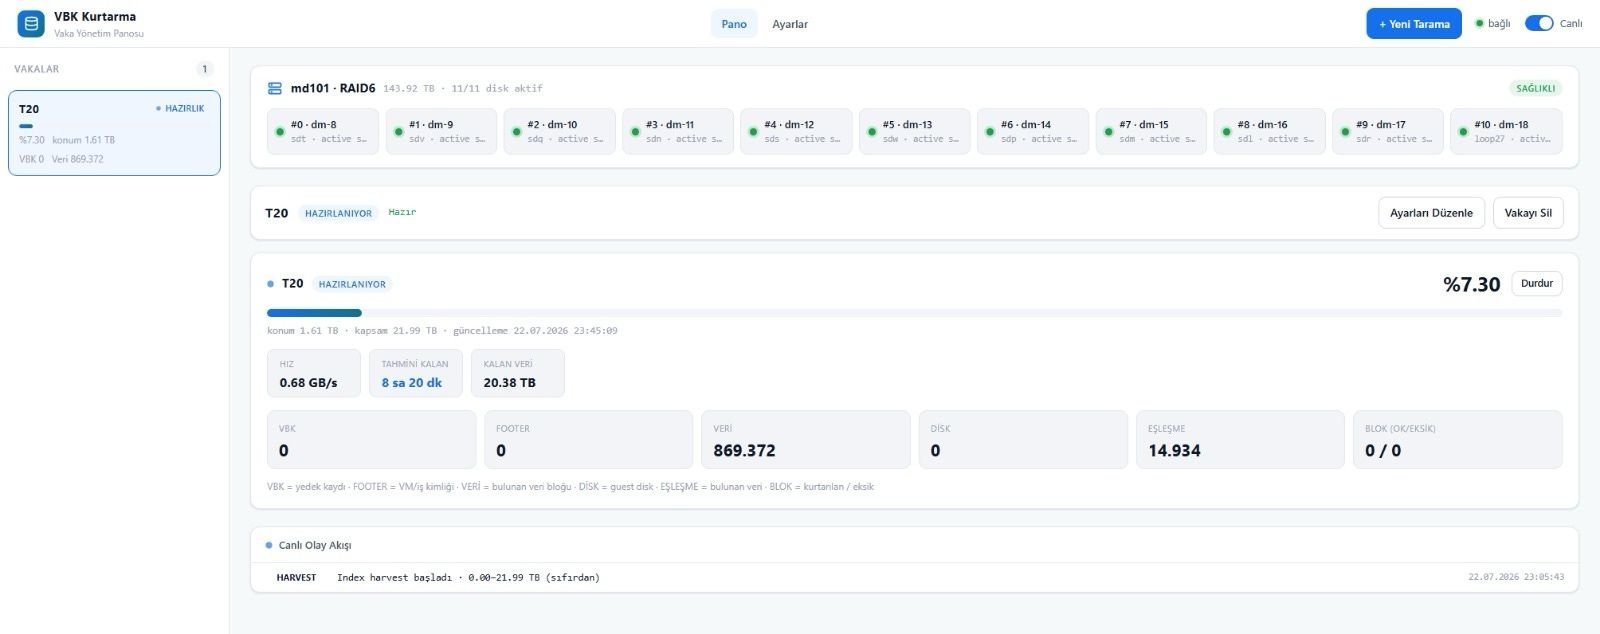1600x634 pixels.
Task: Click the BLOK (OK/EKSİK) 0 / 0 card
Action: 1457,439
